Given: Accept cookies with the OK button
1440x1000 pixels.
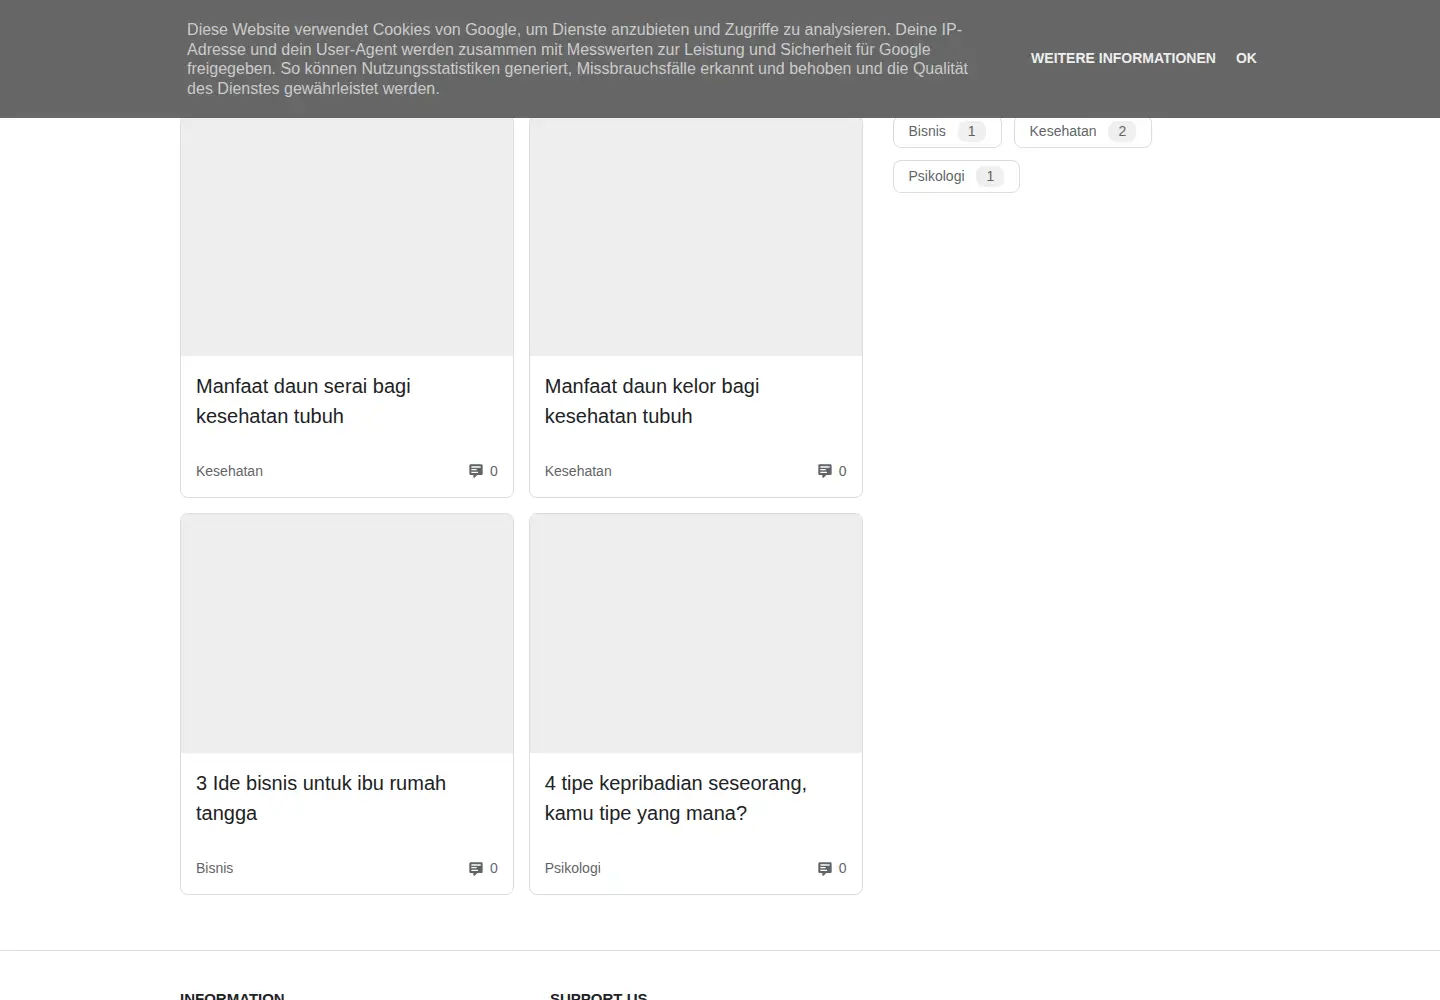Looking at the screenshot, I should [x=1246, y=58].
